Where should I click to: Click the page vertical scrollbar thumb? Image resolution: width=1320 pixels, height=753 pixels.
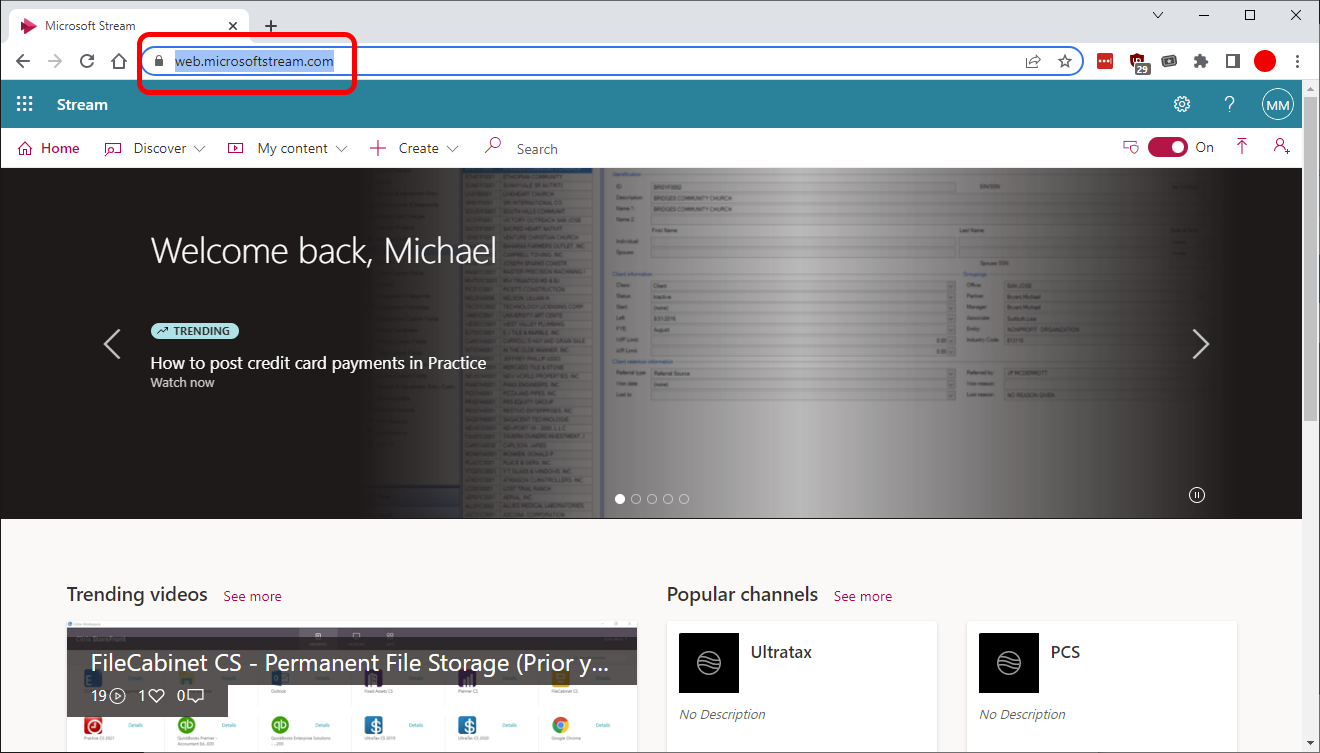click(1310, 260)
